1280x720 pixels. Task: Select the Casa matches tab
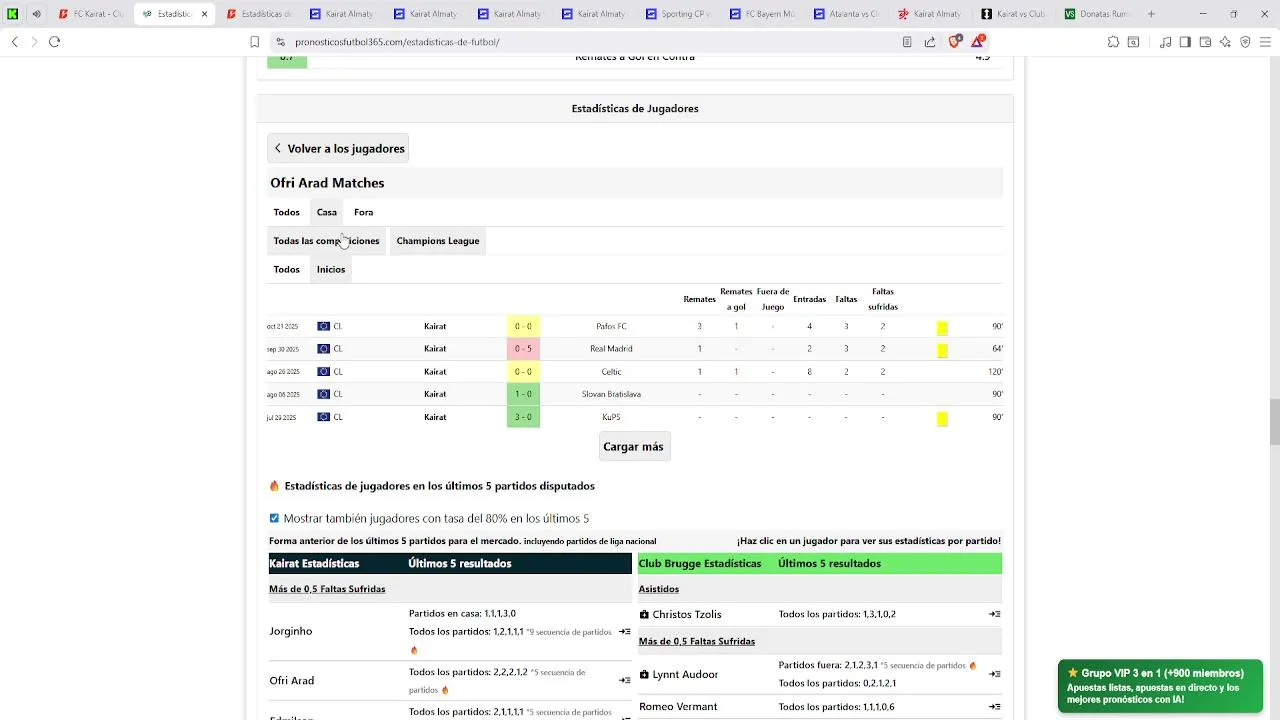coord(327,212)
